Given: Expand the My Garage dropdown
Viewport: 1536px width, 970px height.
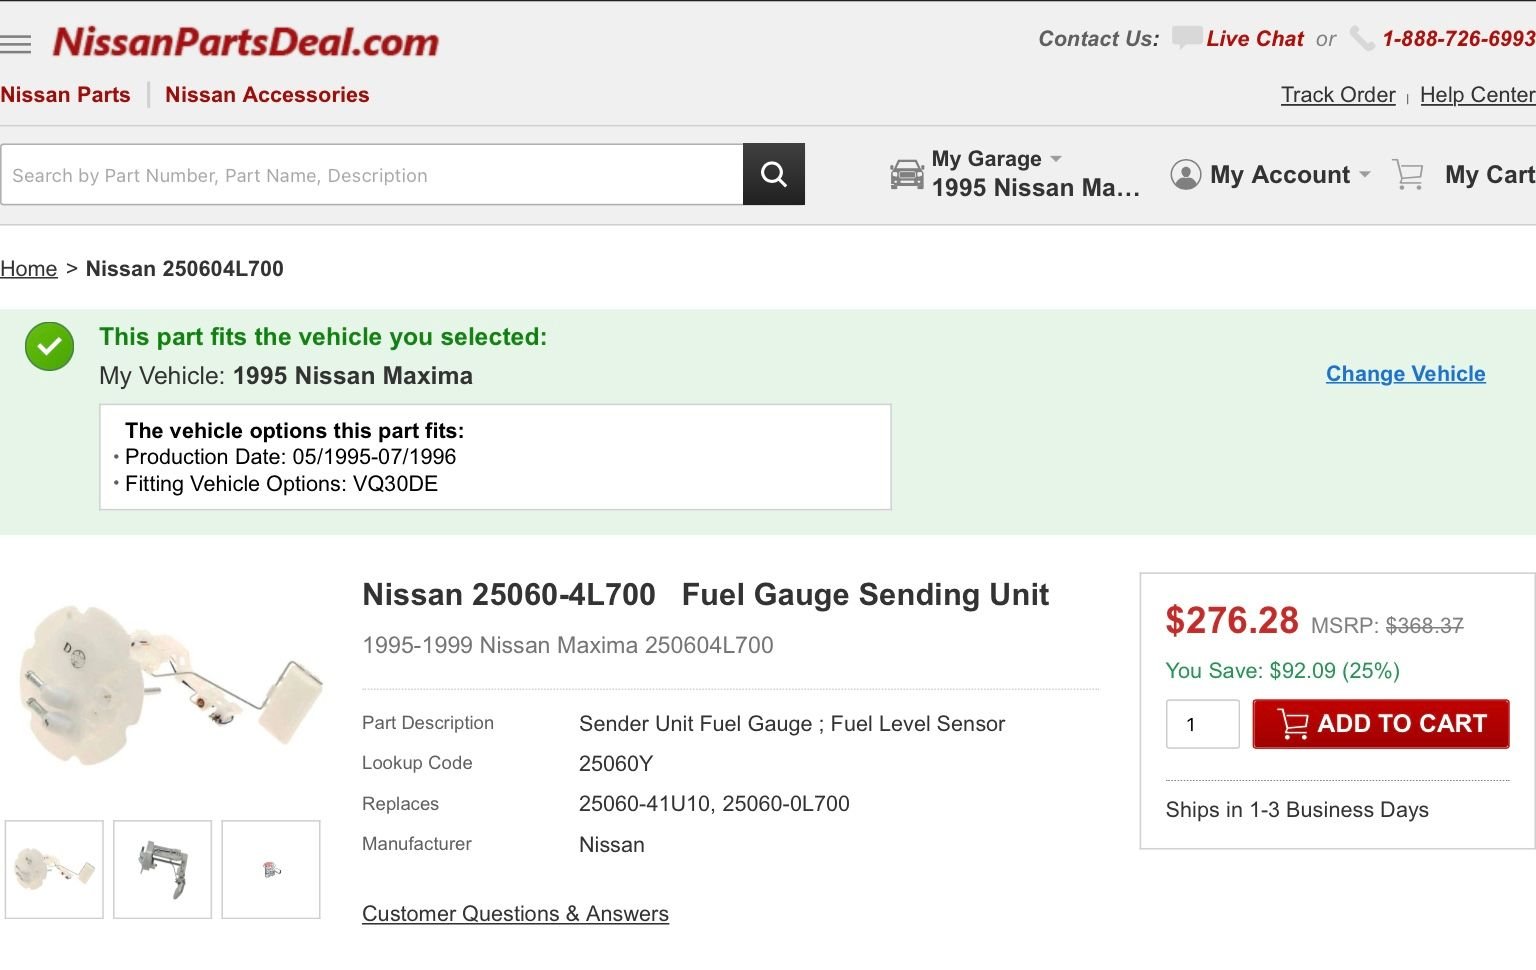Looking at the screenshot, I should pos(1056,159).
